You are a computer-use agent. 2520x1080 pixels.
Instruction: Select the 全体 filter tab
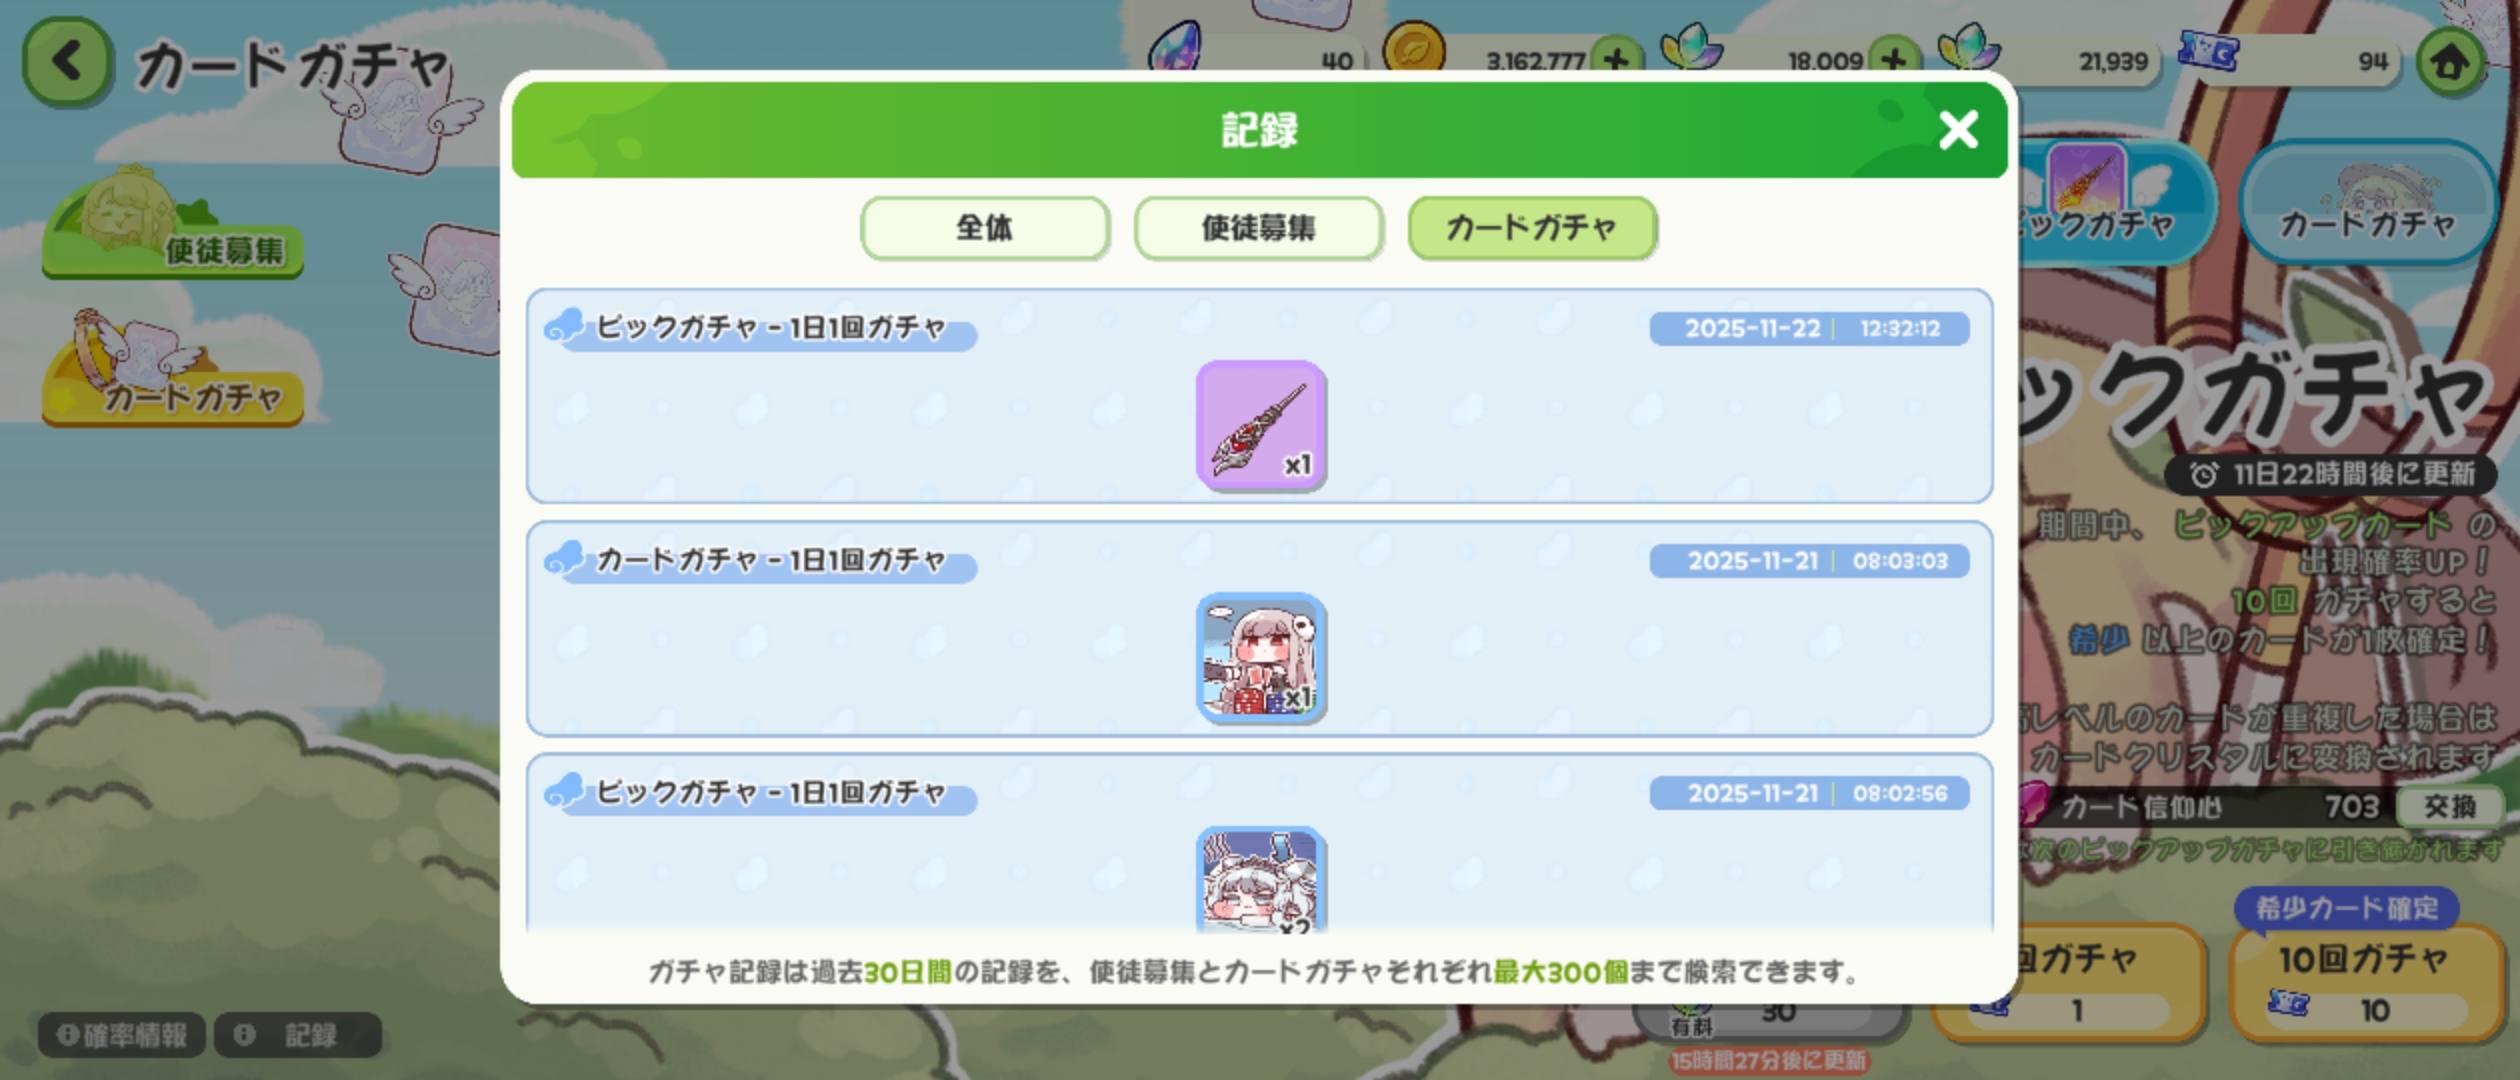tap(985, 228)
